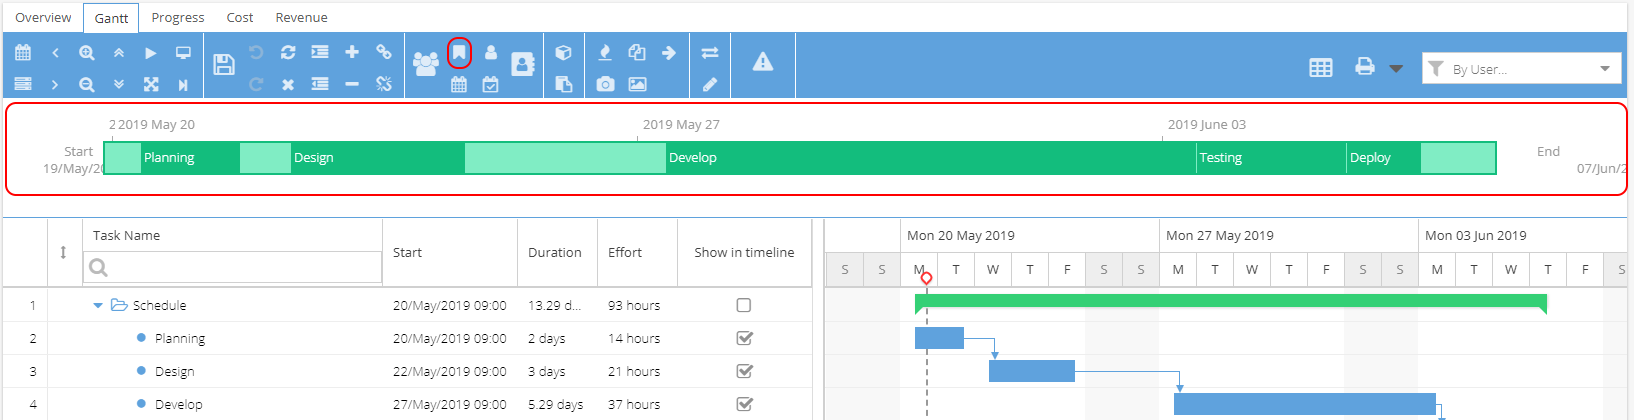Click the zoom in magnifier icon
Image resolution: width=1634 pixels, height=420 pixels.
pos(87,52)
